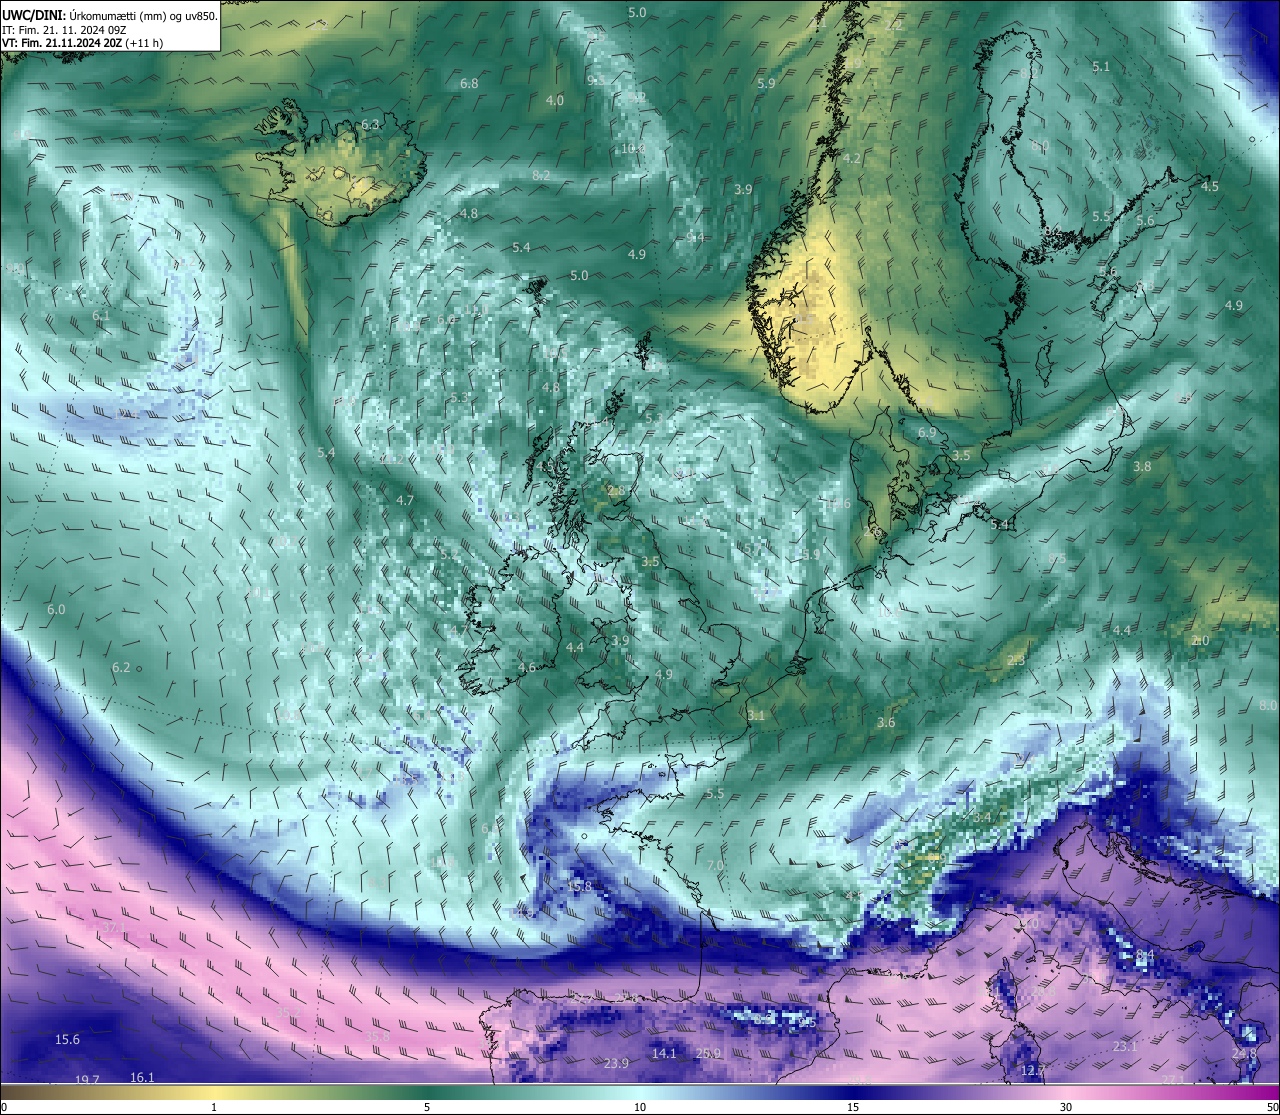Click the 15.8 value in Bay of Biscay
The image size is (1280, 1115).
(579, 886)
